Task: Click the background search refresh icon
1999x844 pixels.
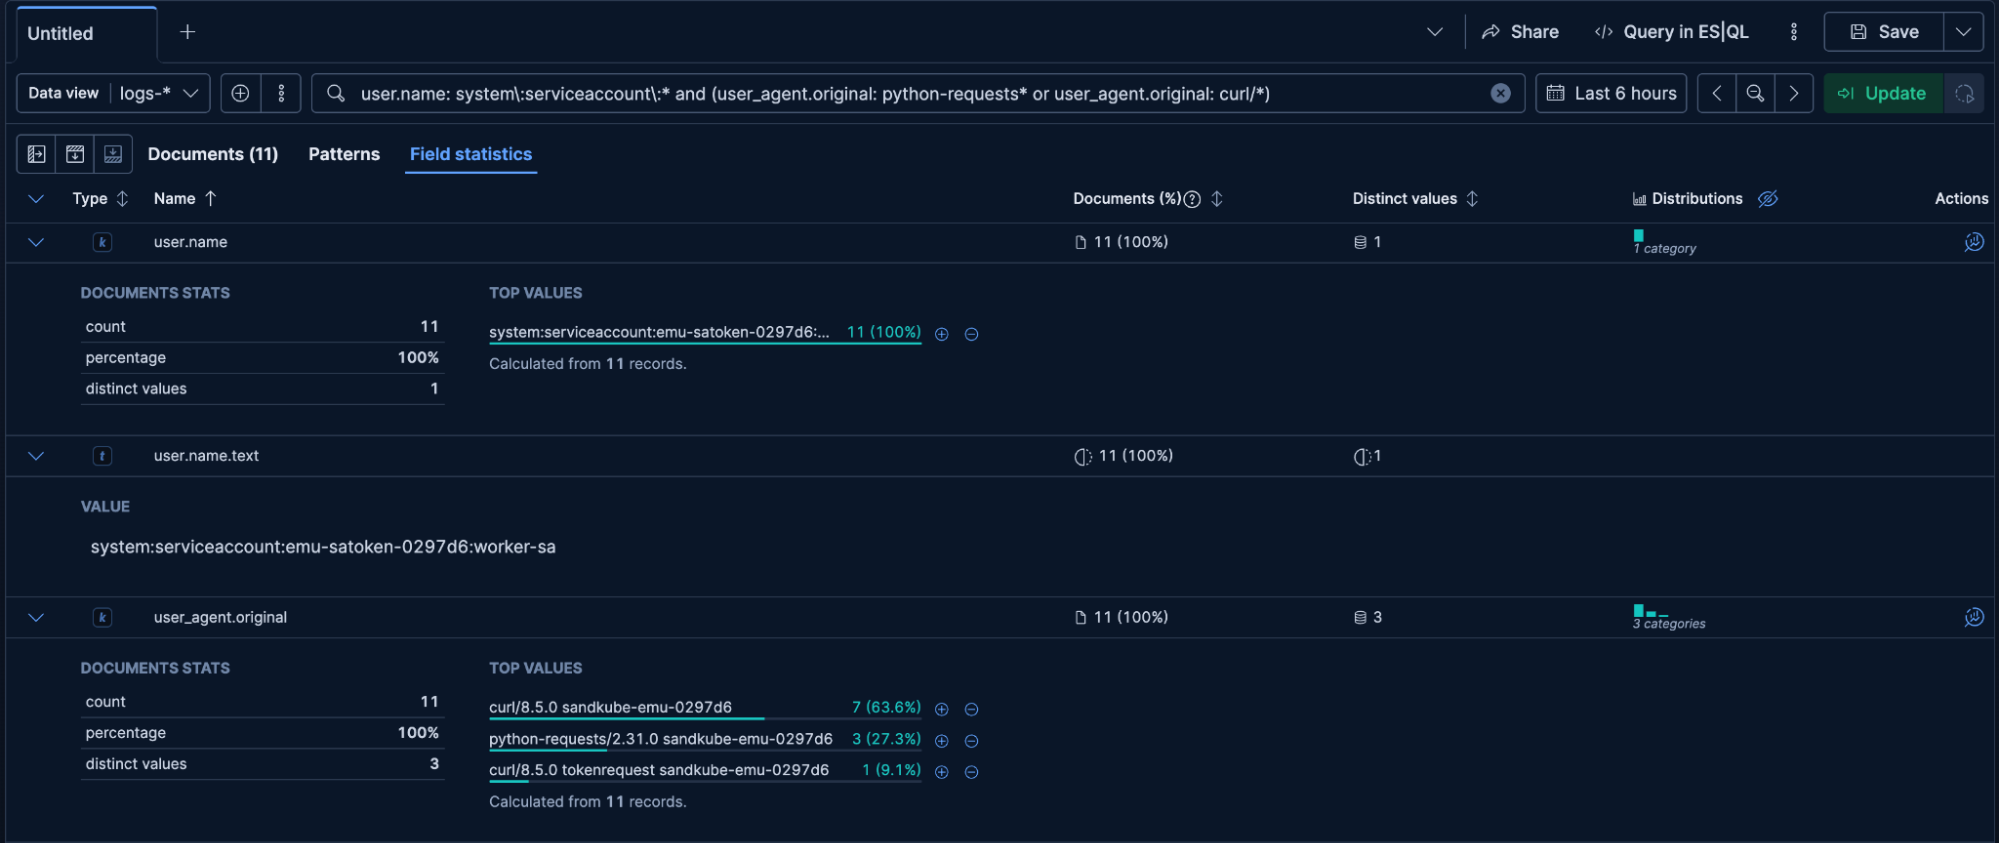Action: pyautogui.click(x=1964, y=93)
